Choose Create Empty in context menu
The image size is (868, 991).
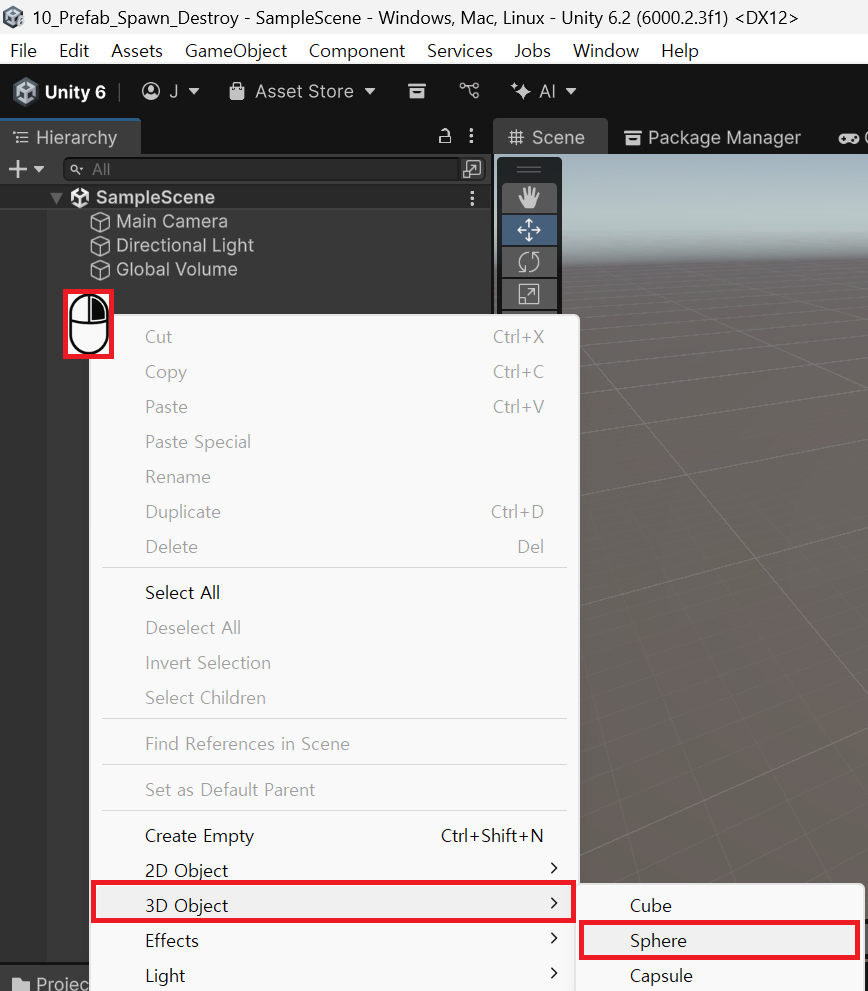(x=334, y=836)
